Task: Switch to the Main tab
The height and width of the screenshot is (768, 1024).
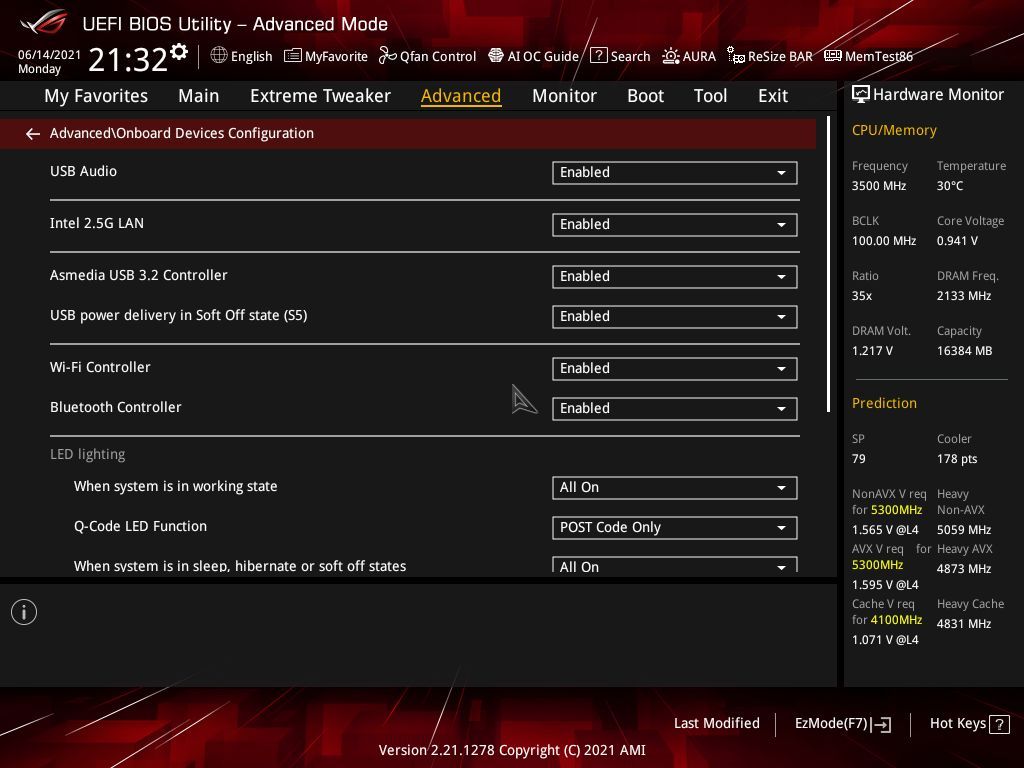Action: [x=199, y=96]
